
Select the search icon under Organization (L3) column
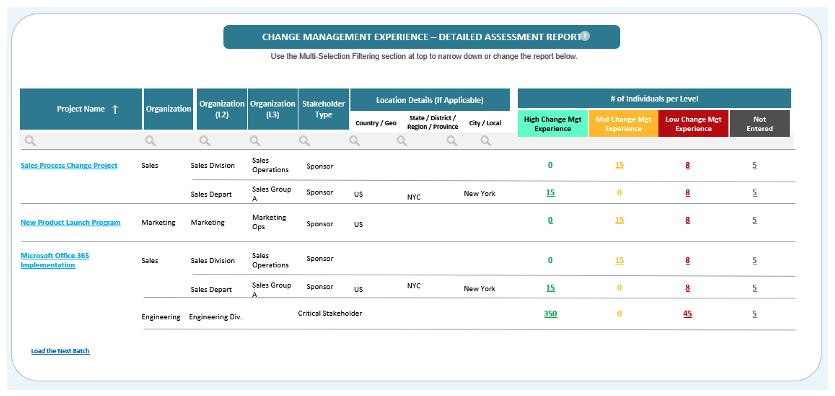(x=255, y=141)
